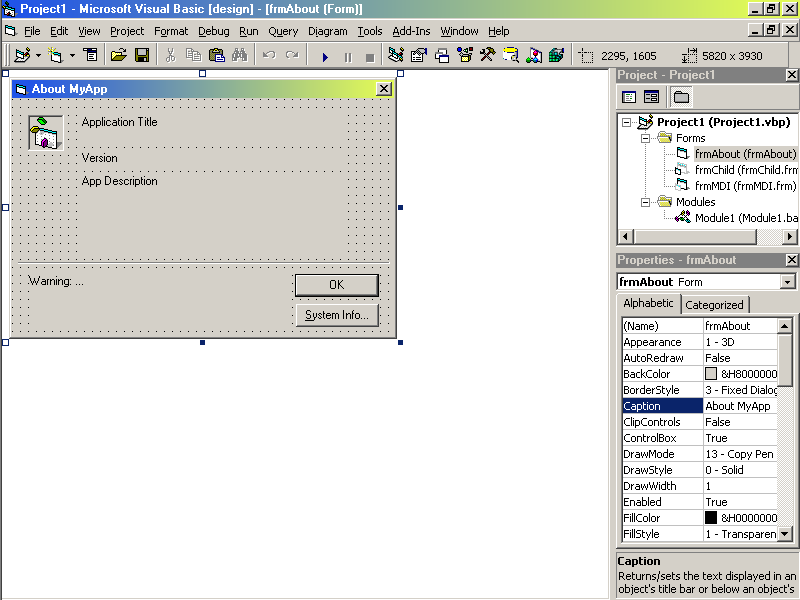Click the End stop toolbar button
Image resolution: width=800 pixels, height=600 pixels.
tap(370, 57)
